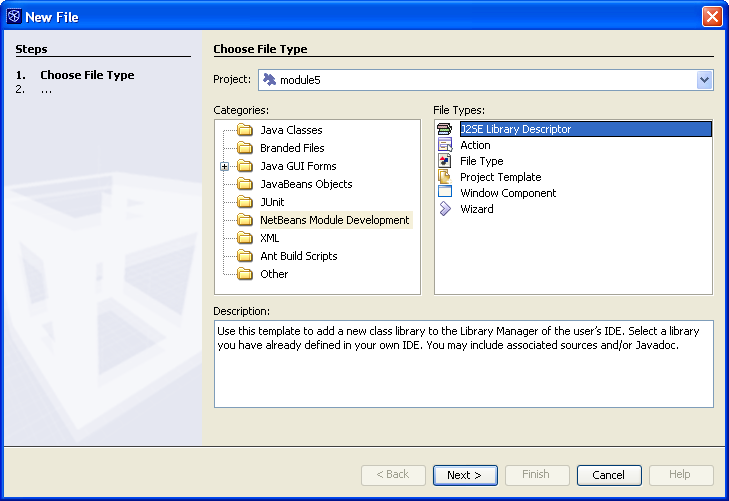The width and height of the screenshot is (729, 501).
Task: Select the Ant Build Scripts category
Action: pyautogui.click(x=298, y=256)
